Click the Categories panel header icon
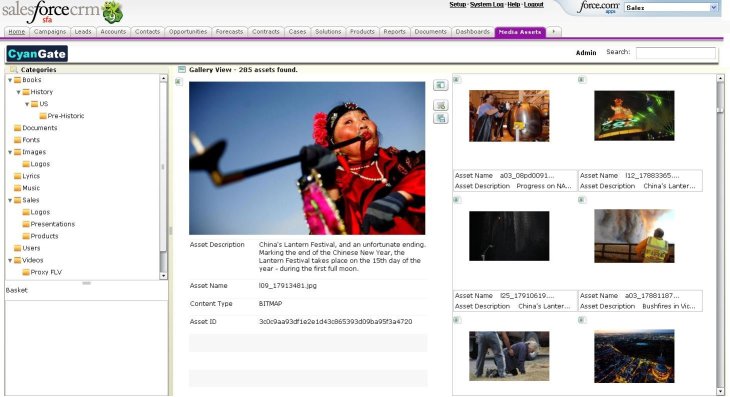 point(14,69)
